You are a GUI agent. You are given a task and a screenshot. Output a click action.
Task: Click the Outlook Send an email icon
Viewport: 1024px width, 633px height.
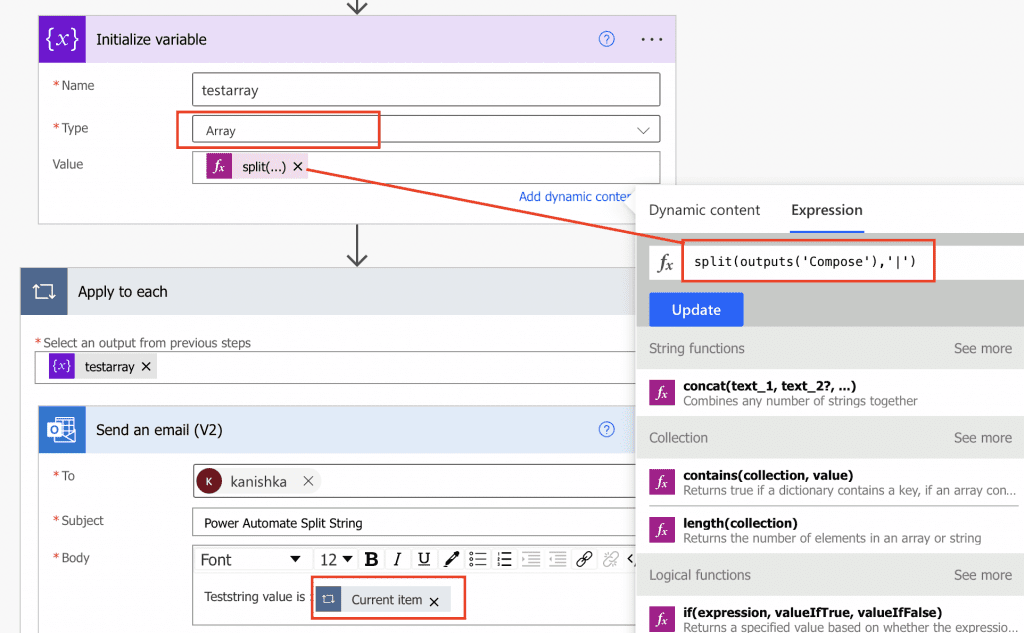tap(62, 430)
